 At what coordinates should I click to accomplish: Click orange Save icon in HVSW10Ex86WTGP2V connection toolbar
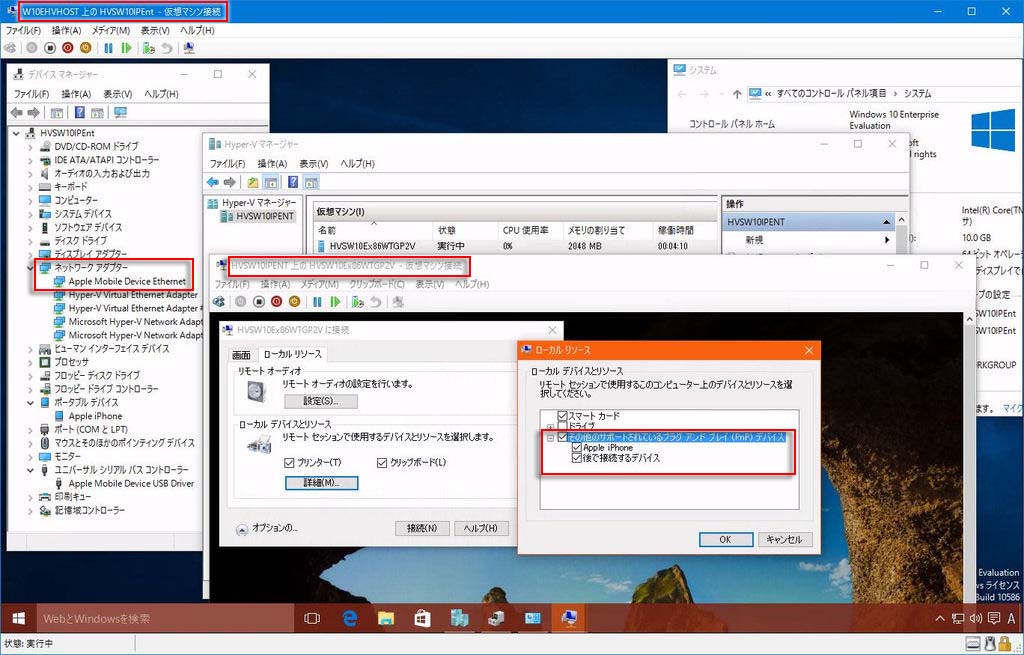tap(295, 302)
